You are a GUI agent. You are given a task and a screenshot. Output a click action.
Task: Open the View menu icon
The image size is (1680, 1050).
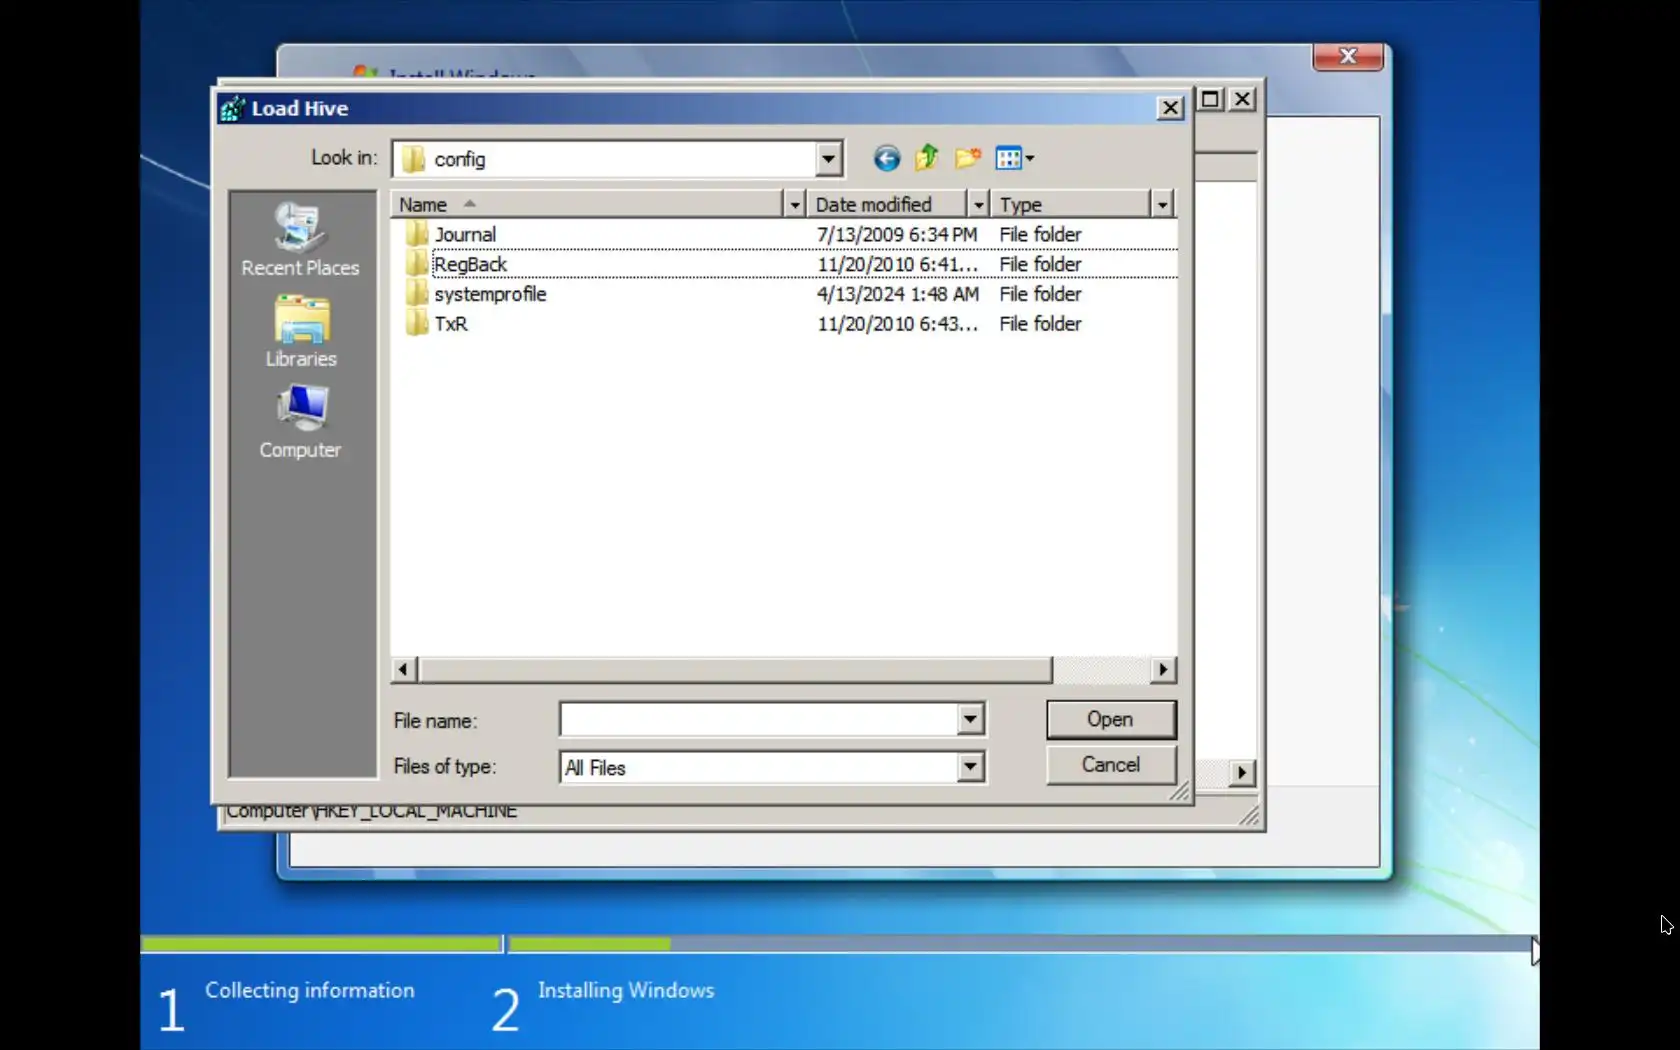[1014, 158]
